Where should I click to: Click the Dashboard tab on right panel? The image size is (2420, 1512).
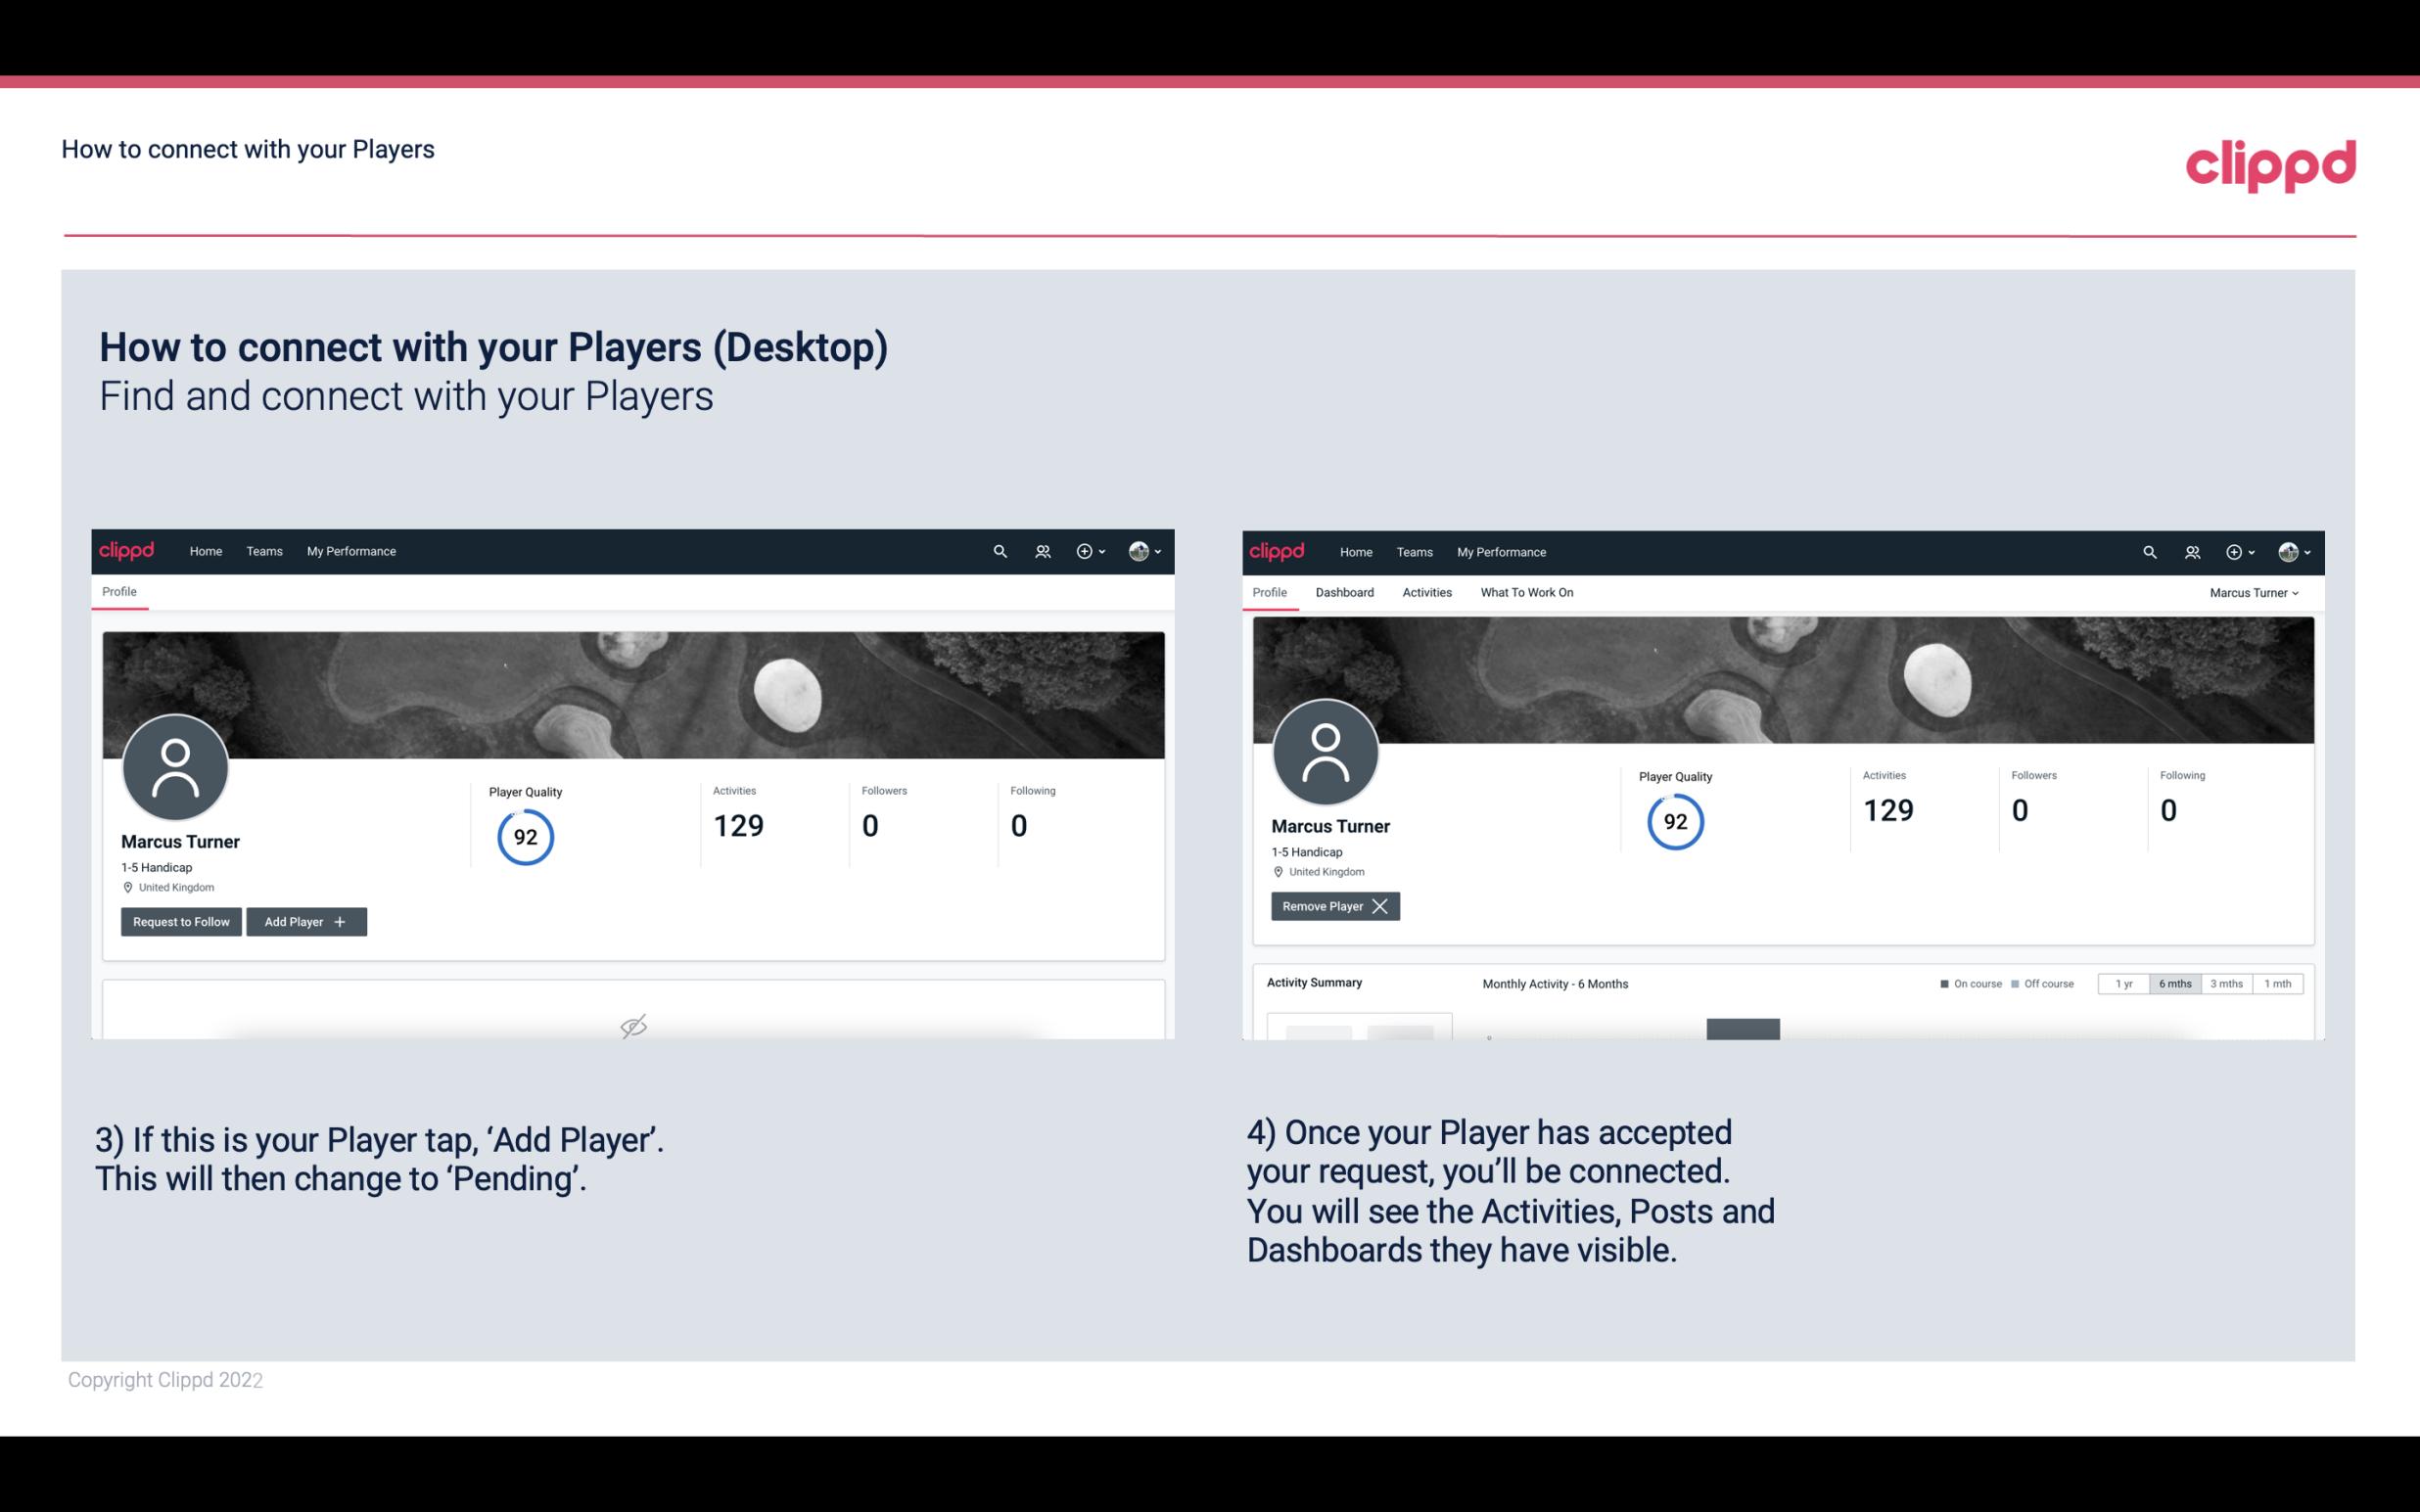coord(1345,592)
